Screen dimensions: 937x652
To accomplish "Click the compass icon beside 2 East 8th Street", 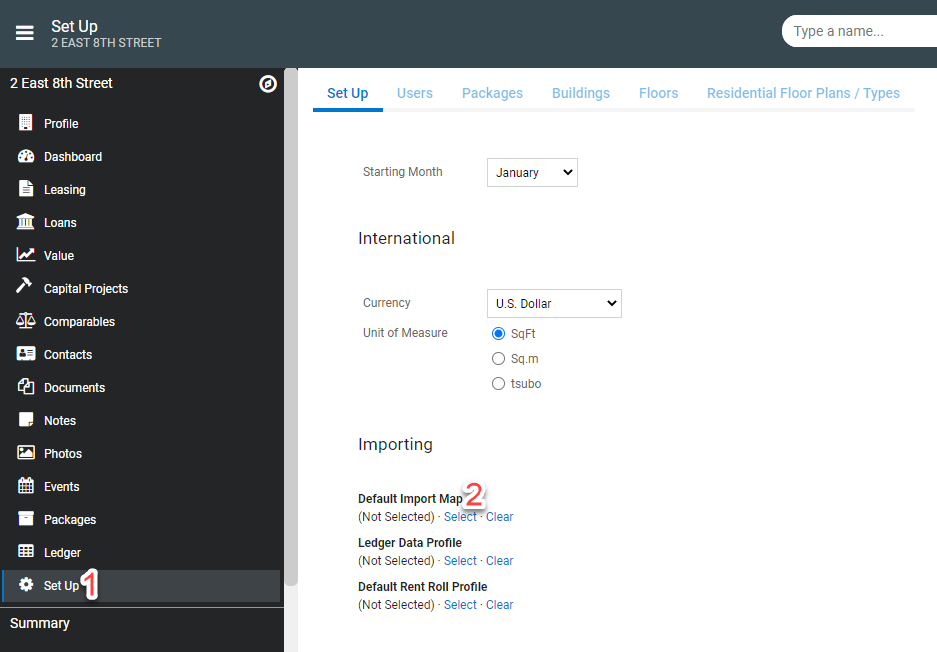I will 268,84.
